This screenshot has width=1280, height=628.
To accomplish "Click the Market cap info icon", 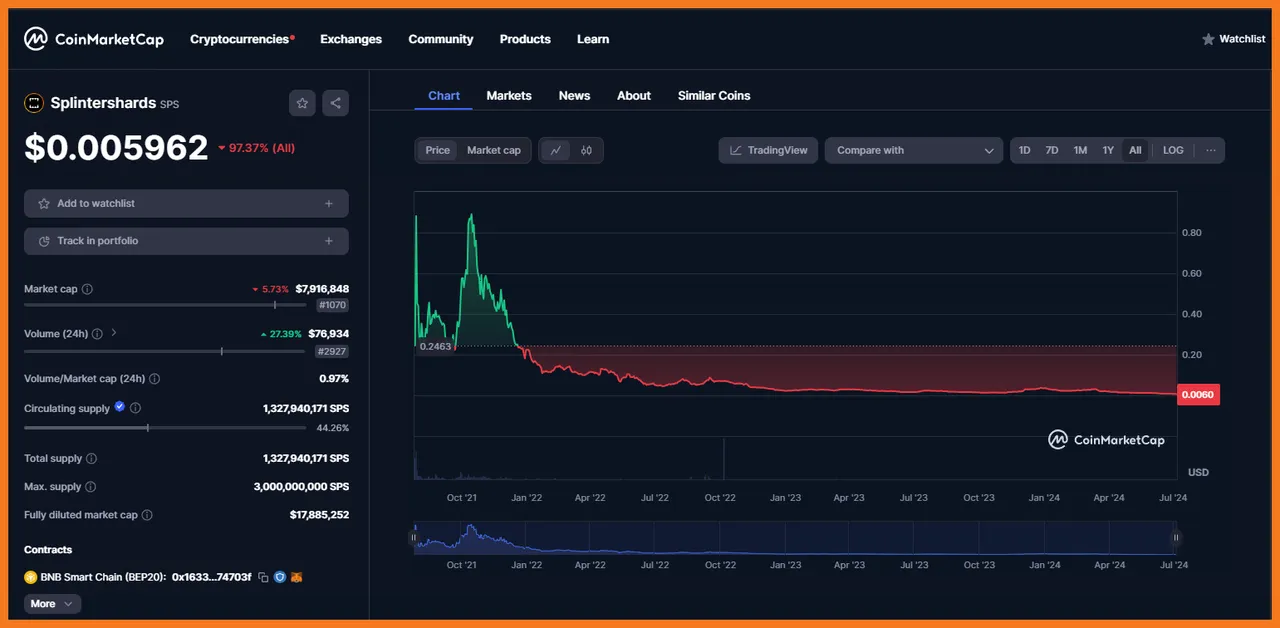I will pos(87,289).
